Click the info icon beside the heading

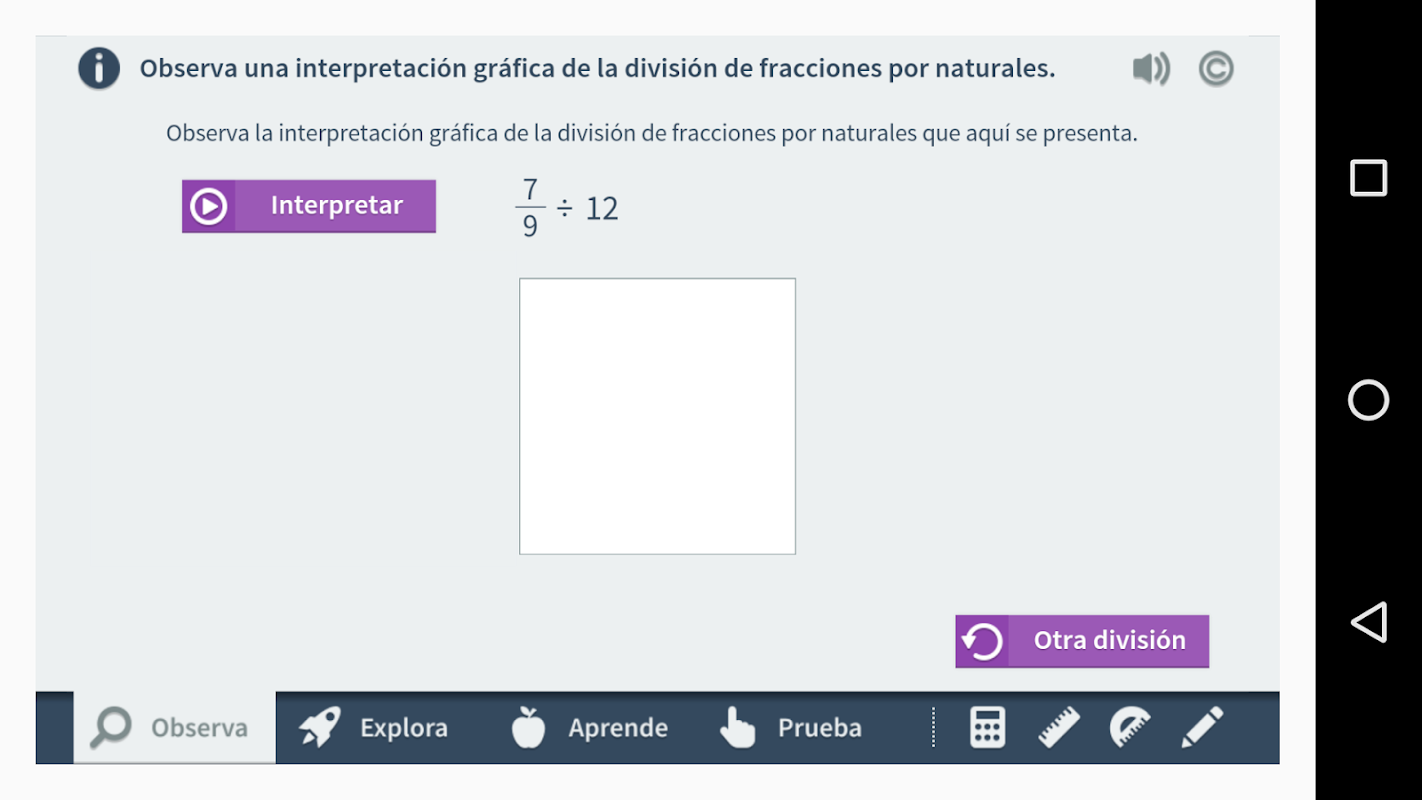click(99, 69)
